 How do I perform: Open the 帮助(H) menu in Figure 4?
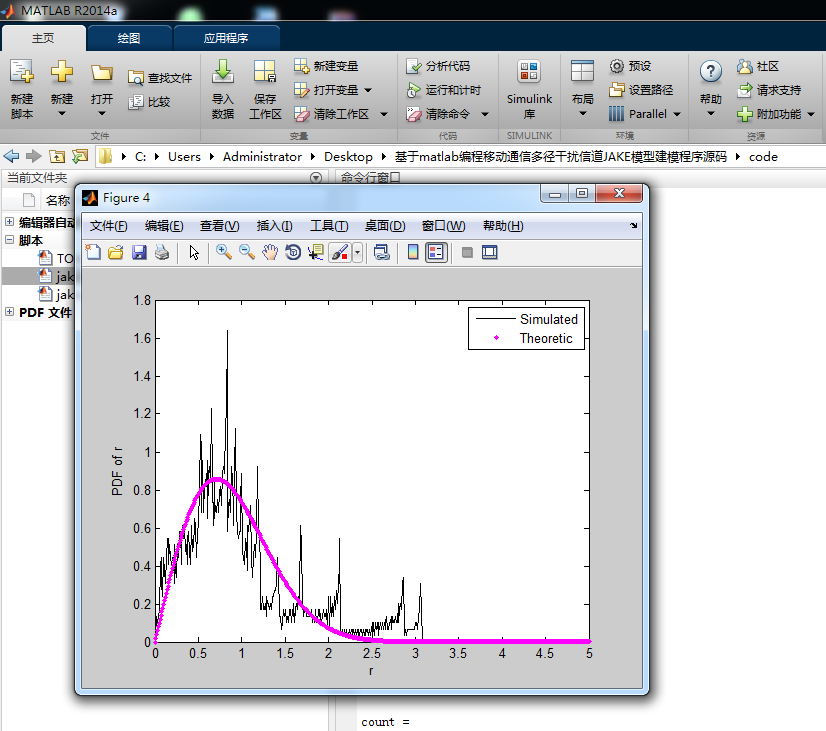tap(503, 226)
